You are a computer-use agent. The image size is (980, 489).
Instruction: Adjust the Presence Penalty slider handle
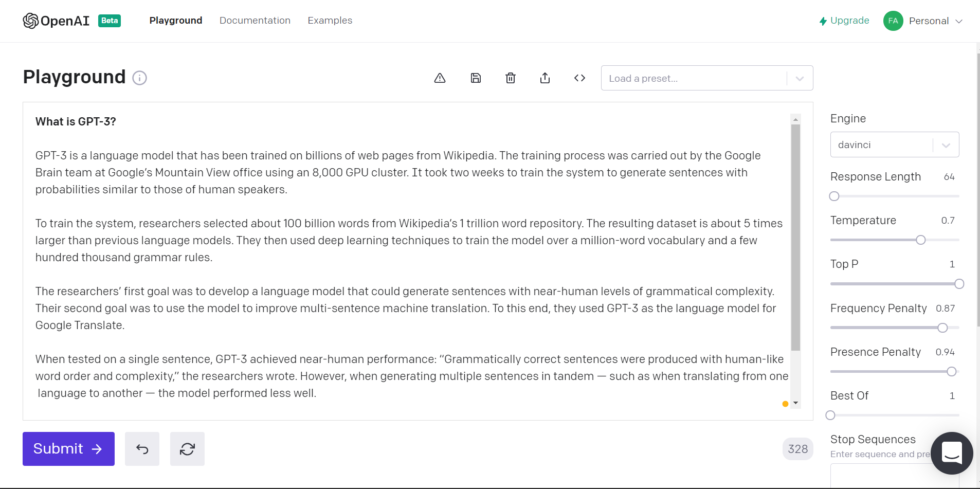(951, 371)
